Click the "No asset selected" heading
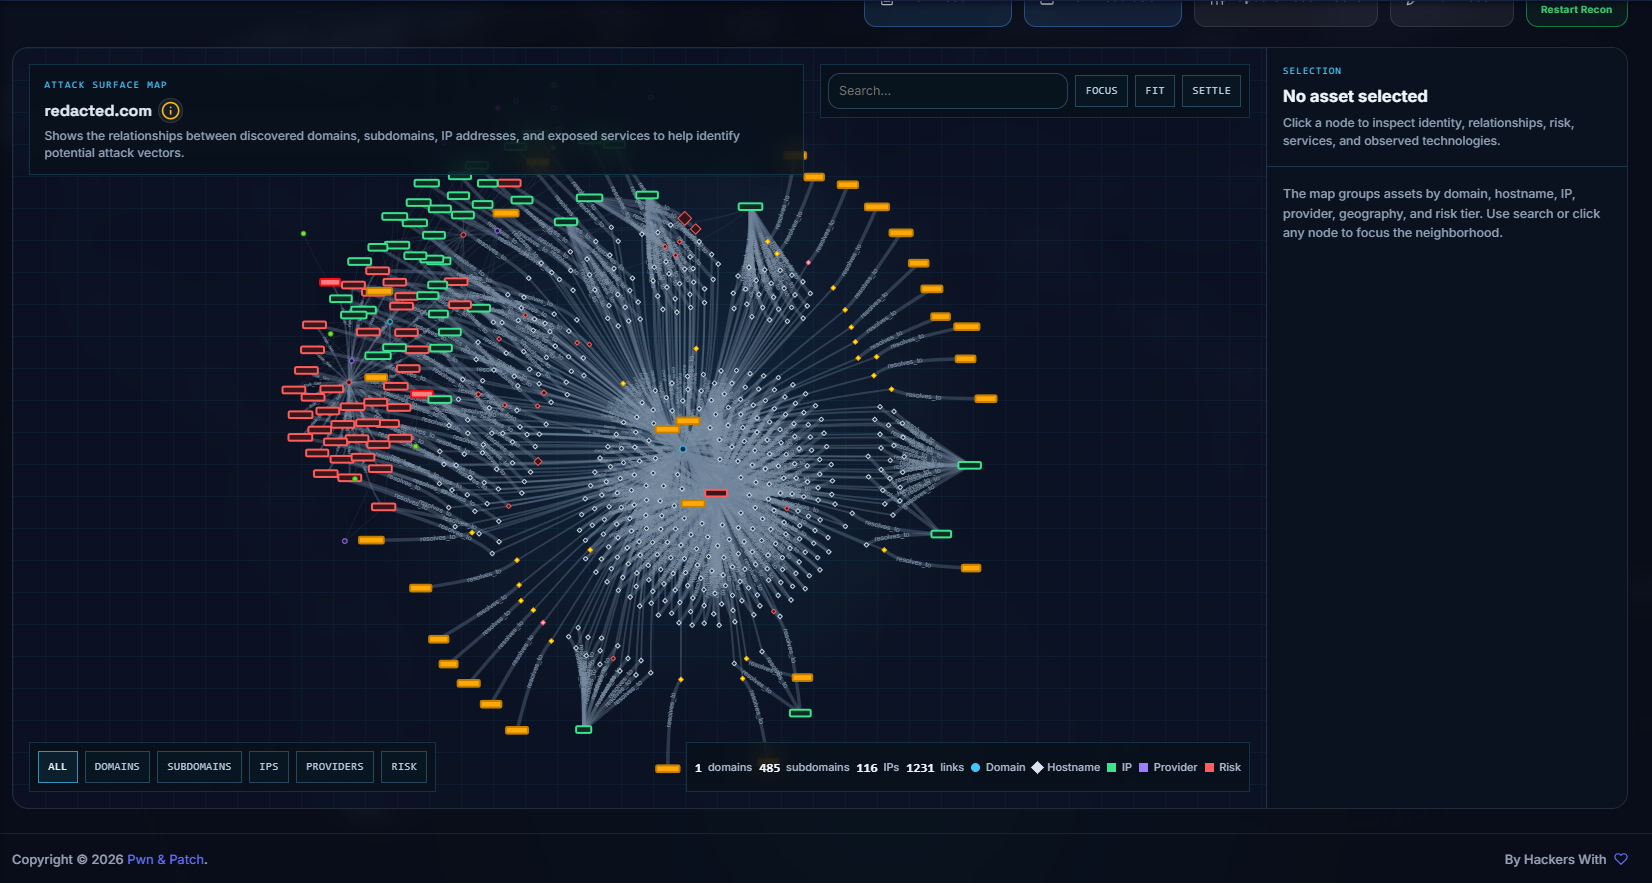Image resolution: width=1652 pixels, height=883 pixels. (x=1355, y=96)
